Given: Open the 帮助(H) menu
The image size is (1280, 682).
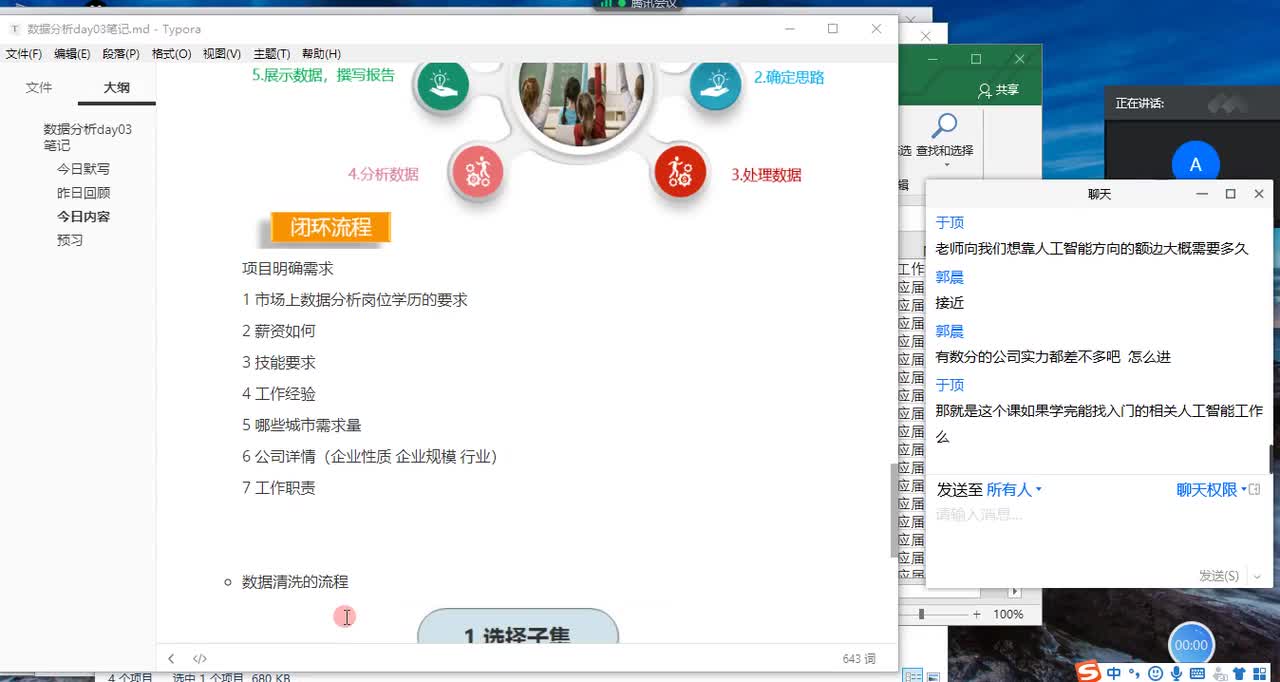Looking at the screenshot, I should [x=321, y=54].
